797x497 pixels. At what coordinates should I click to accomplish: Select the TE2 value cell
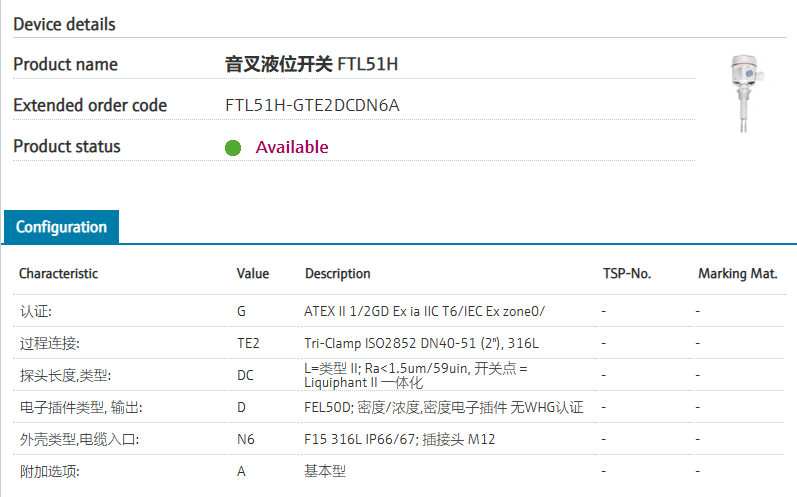pos(248,343)
